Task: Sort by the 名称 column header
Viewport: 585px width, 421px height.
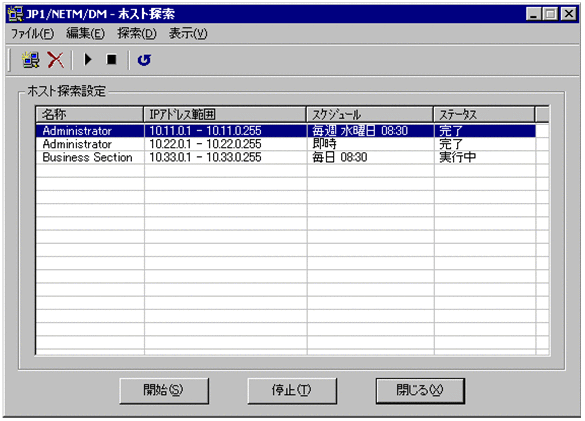Action: (90, 114)
